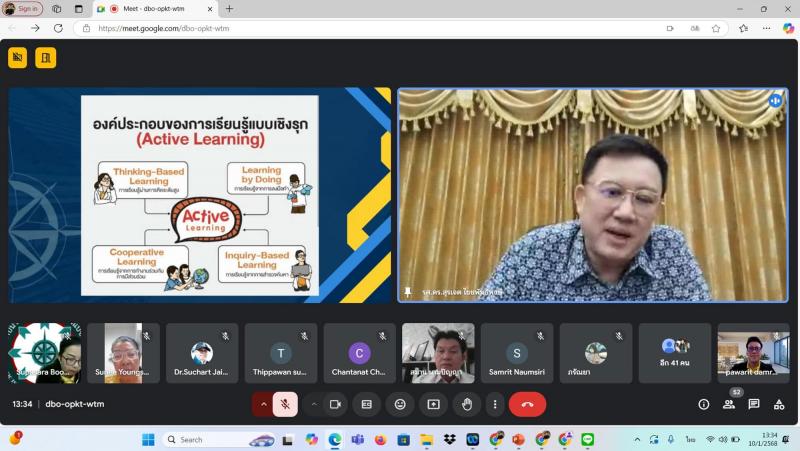Leave the call with red hang-up button
800x451 pixels.
[x=527, y=405]
